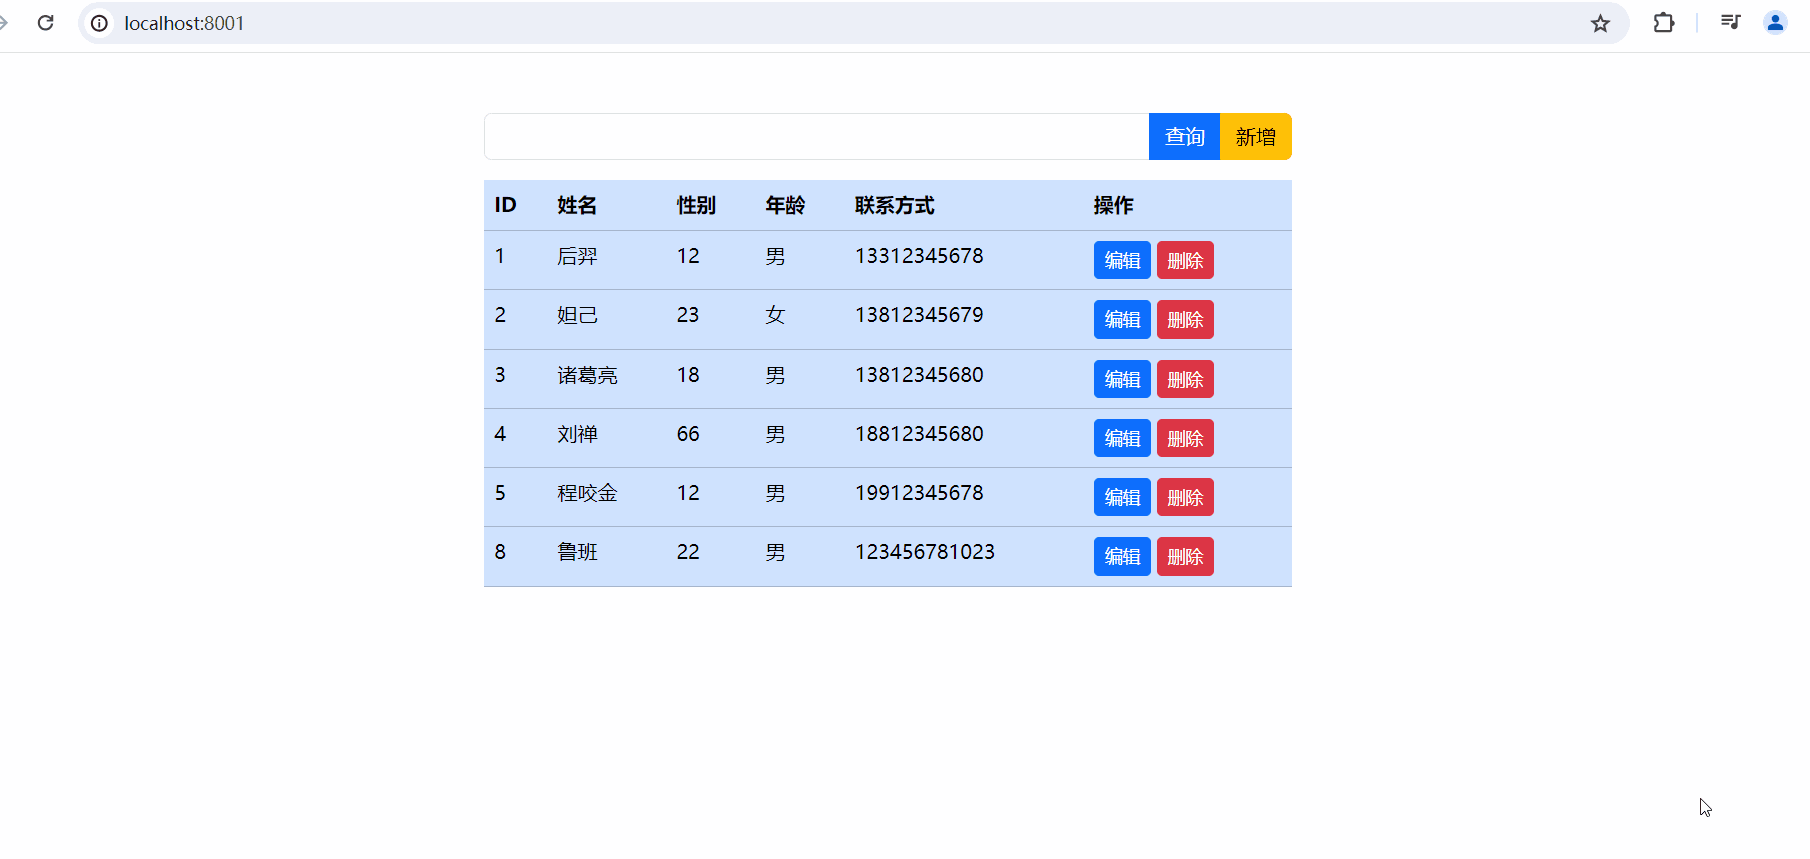Click the value 23 in 妲己's row
The width and height of the screenshot is (1810, 859).
tap(688, 315)
